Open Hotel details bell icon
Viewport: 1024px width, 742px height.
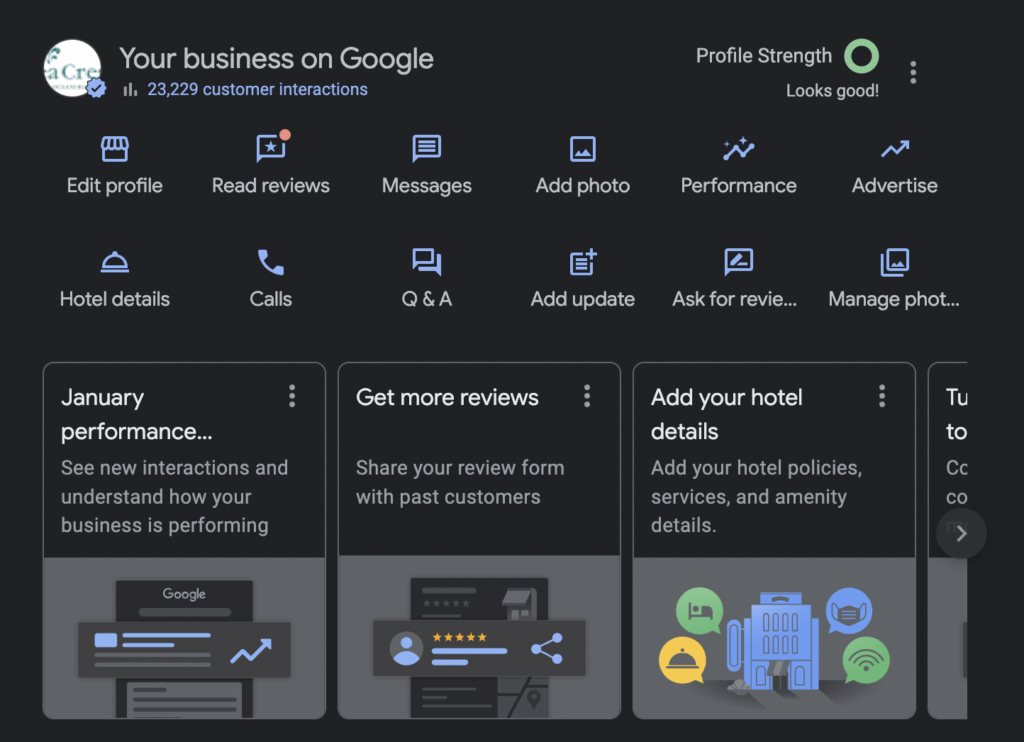[114, 262]
